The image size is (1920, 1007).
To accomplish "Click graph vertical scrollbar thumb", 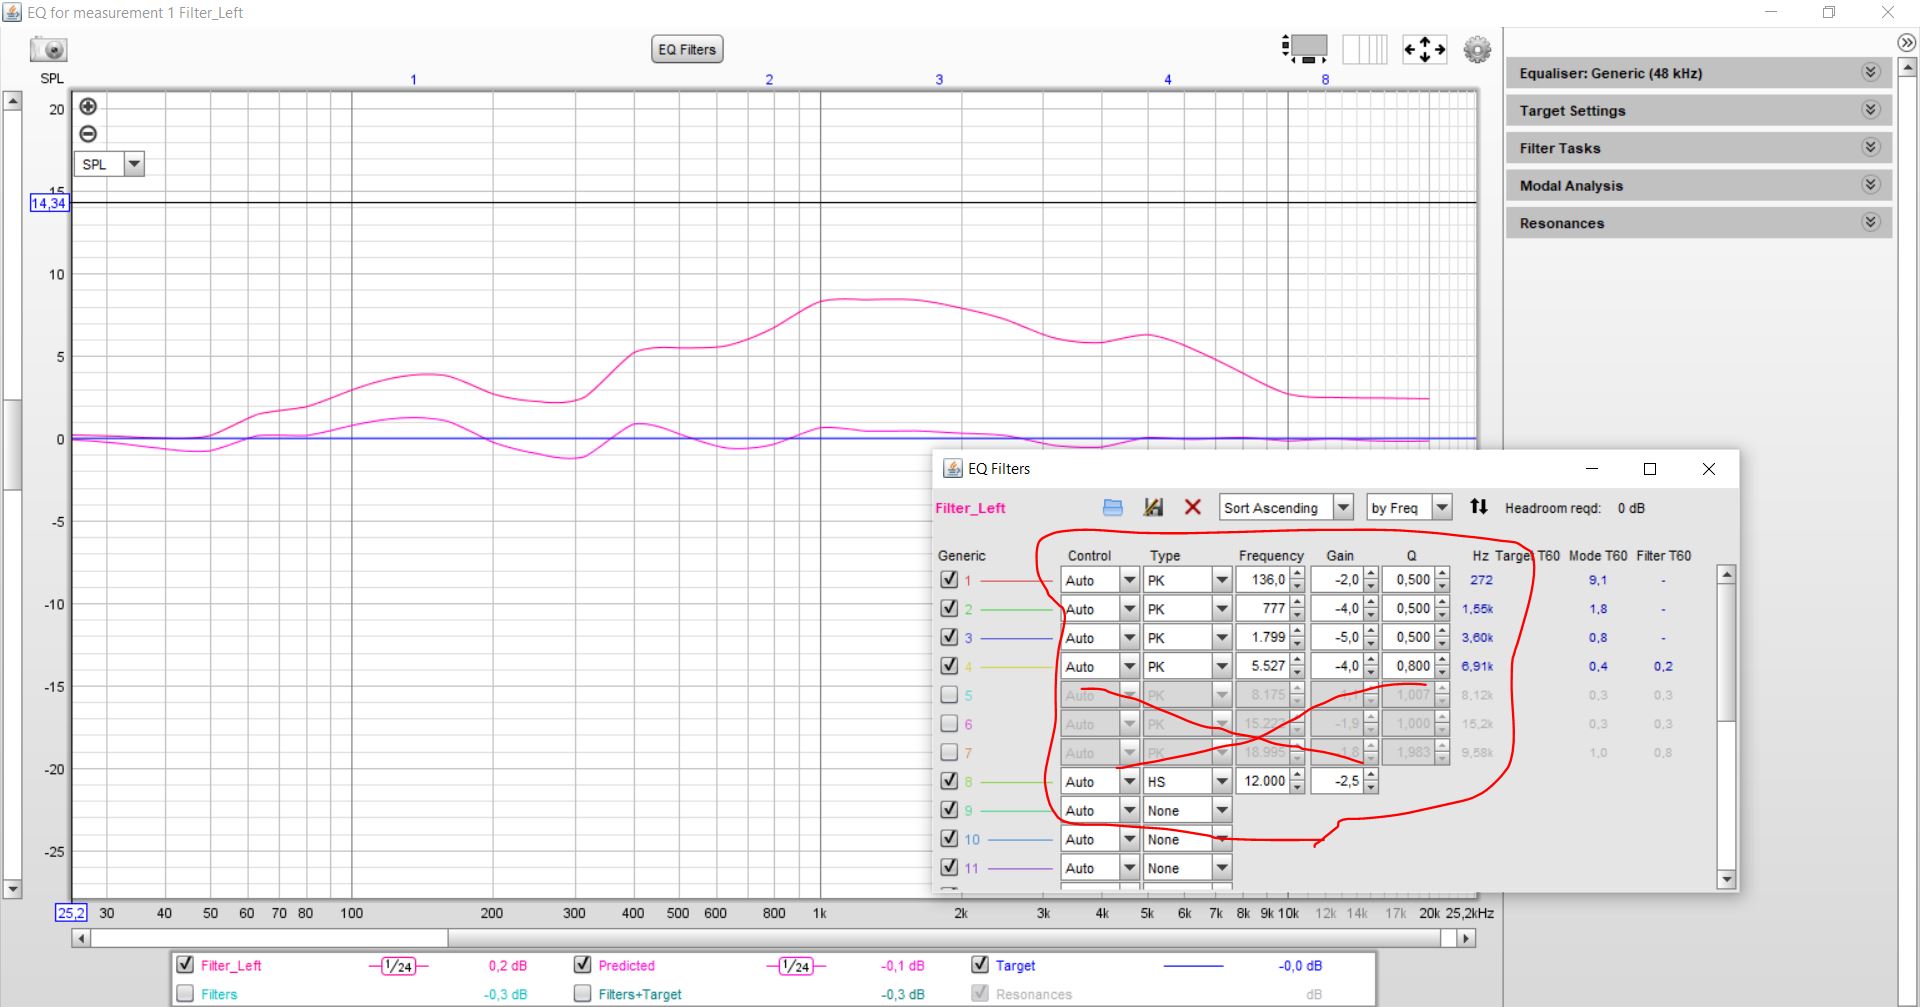I will (12, 445).
